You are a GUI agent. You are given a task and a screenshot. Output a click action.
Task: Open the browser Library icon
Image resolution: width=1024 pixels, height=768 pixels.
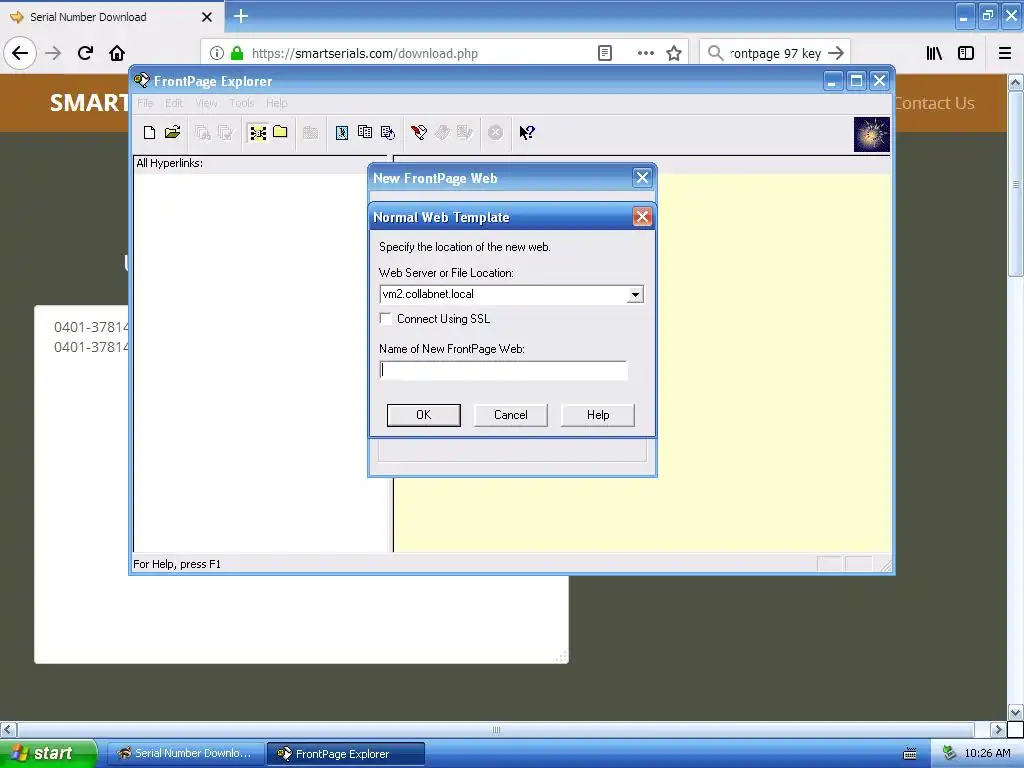click(x=934, y=54)
